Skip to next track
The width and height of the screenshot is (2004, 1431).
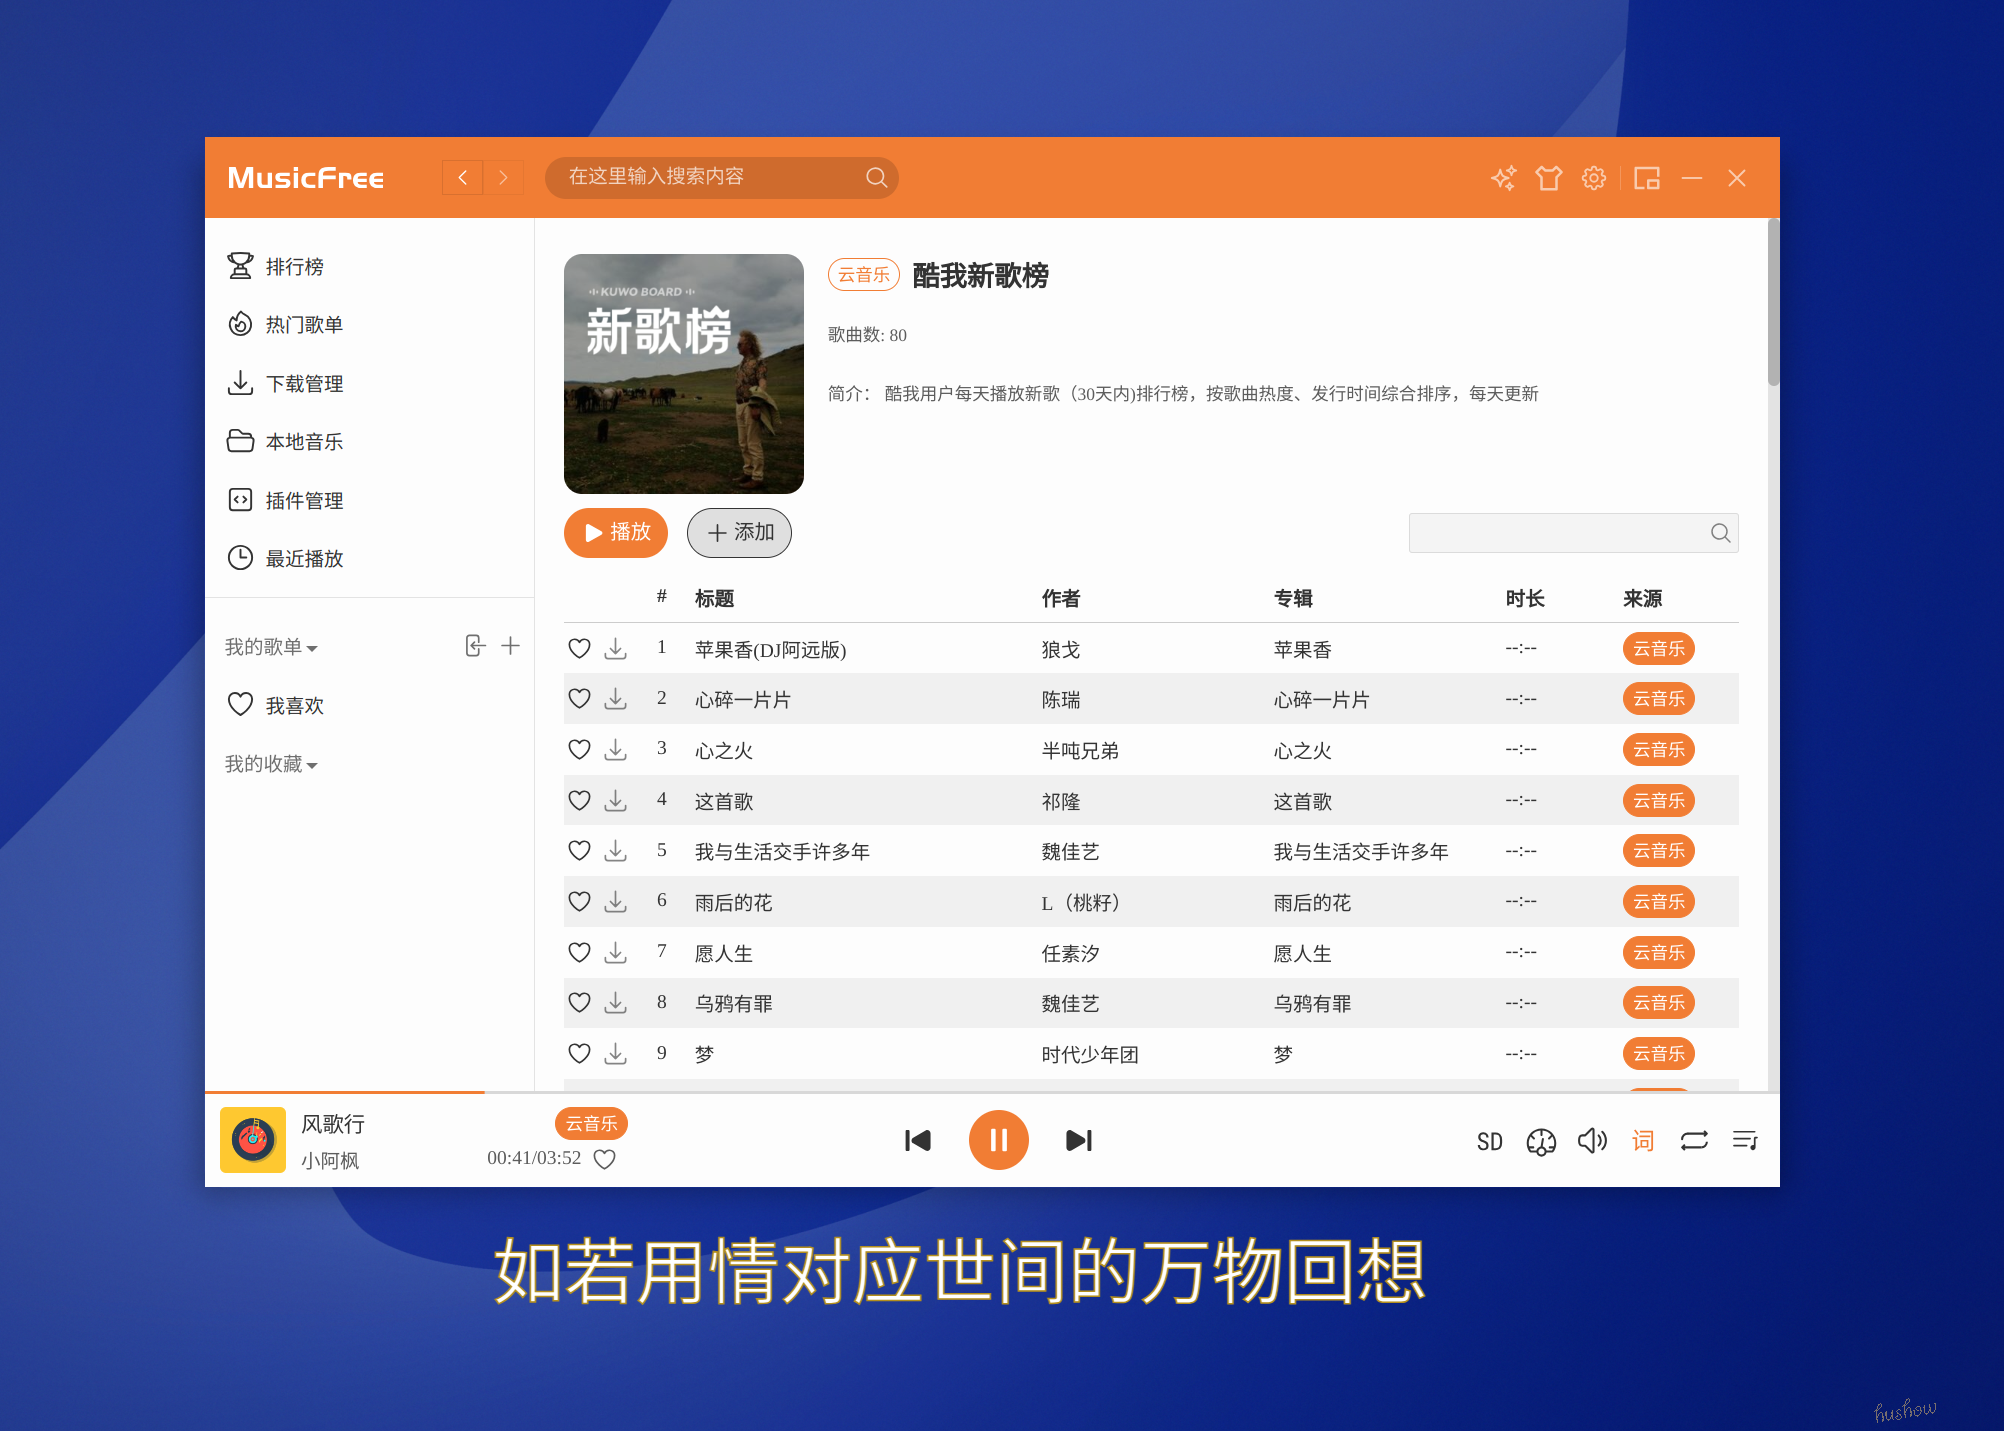pyautogui.click(x=1079, y=1140)
